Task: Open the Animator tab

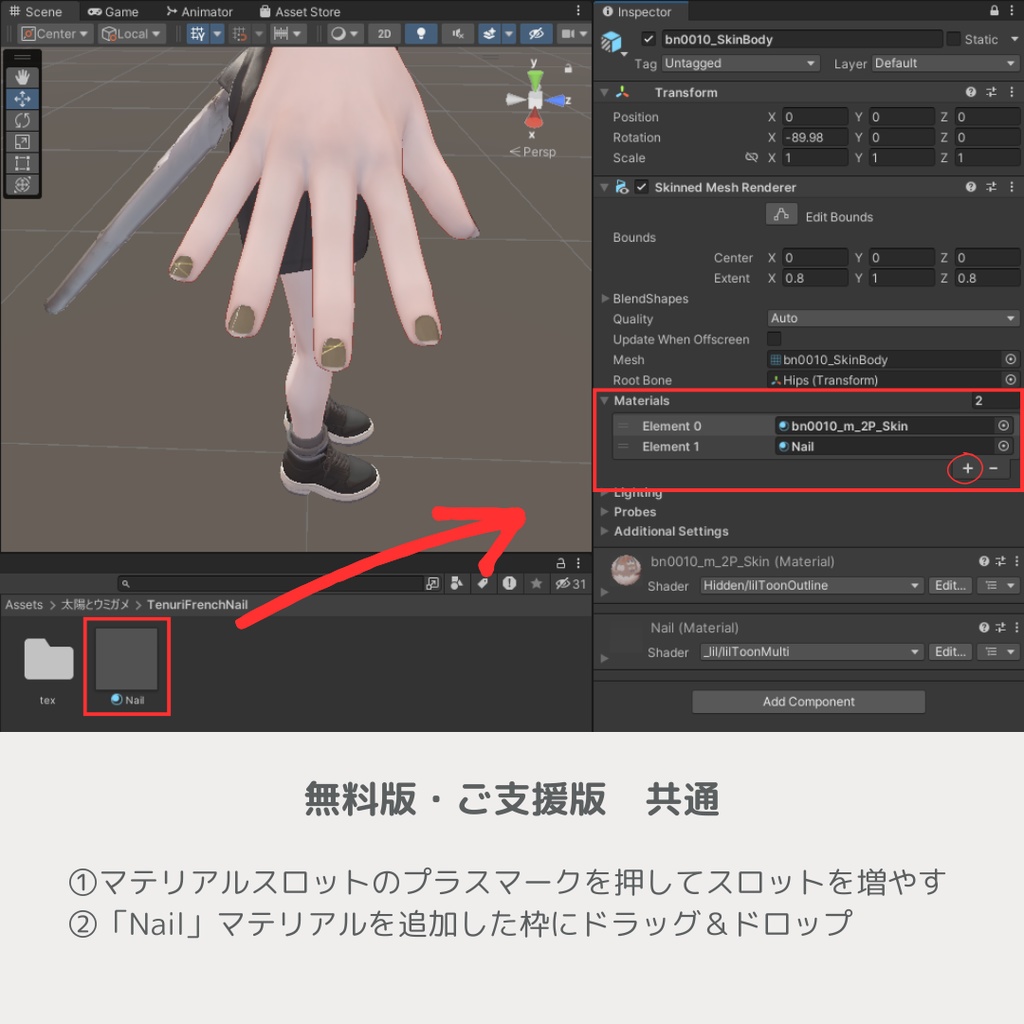Action: click(200, 12)
